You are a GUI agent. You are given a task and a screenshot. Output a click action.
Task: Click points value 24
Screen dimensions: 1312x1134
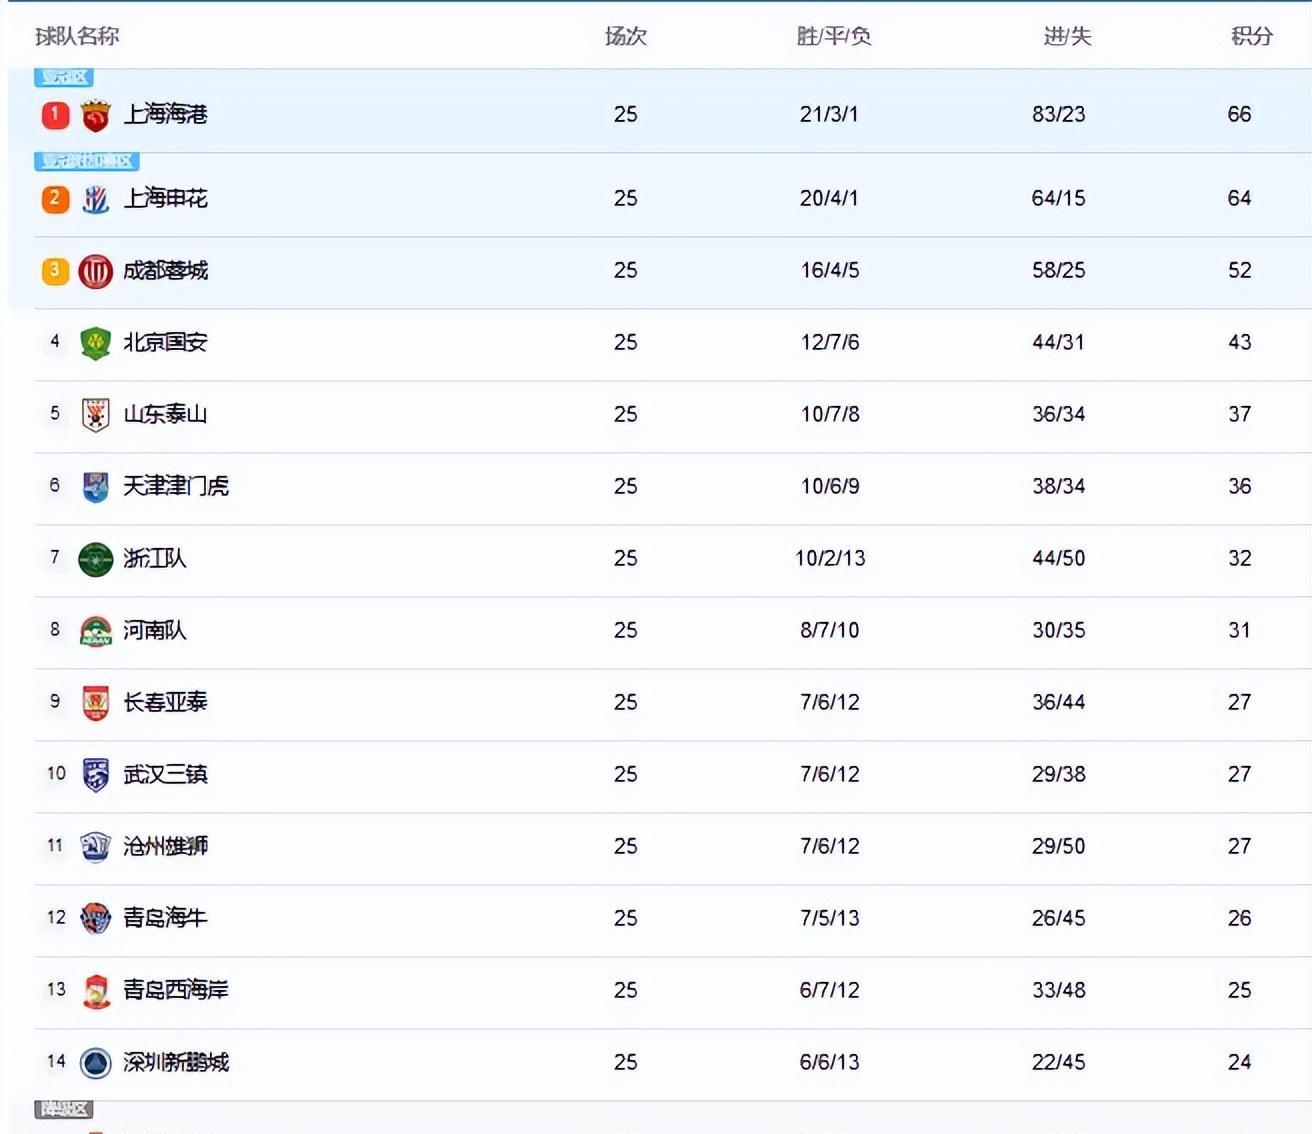click(1240, 1062)
